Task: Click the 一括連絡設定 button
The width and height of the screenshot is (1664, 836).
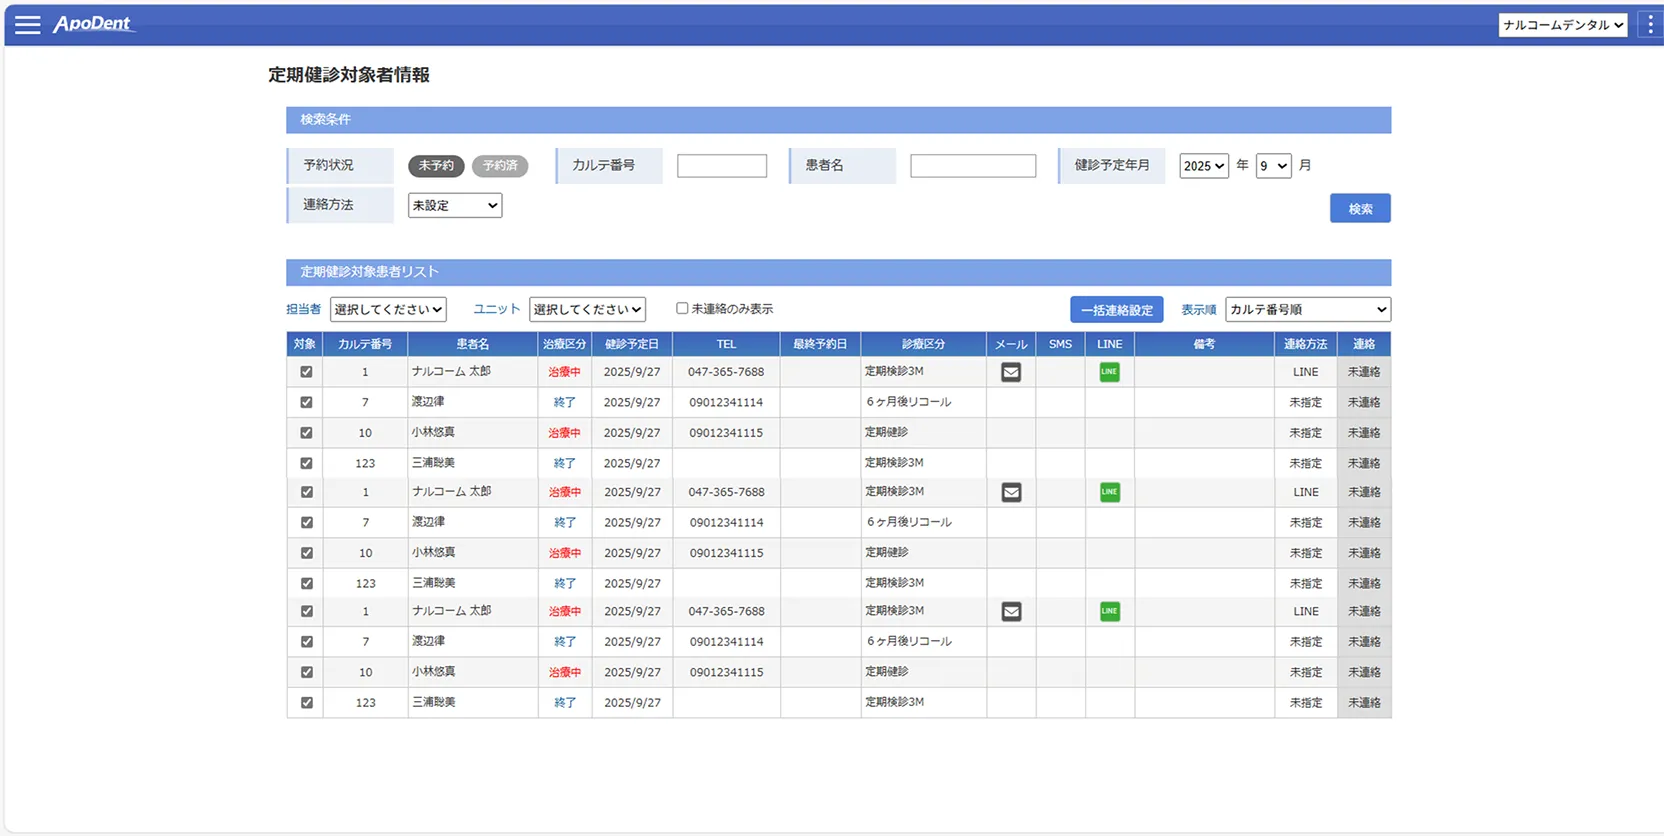Action: tap(1116, 310)
